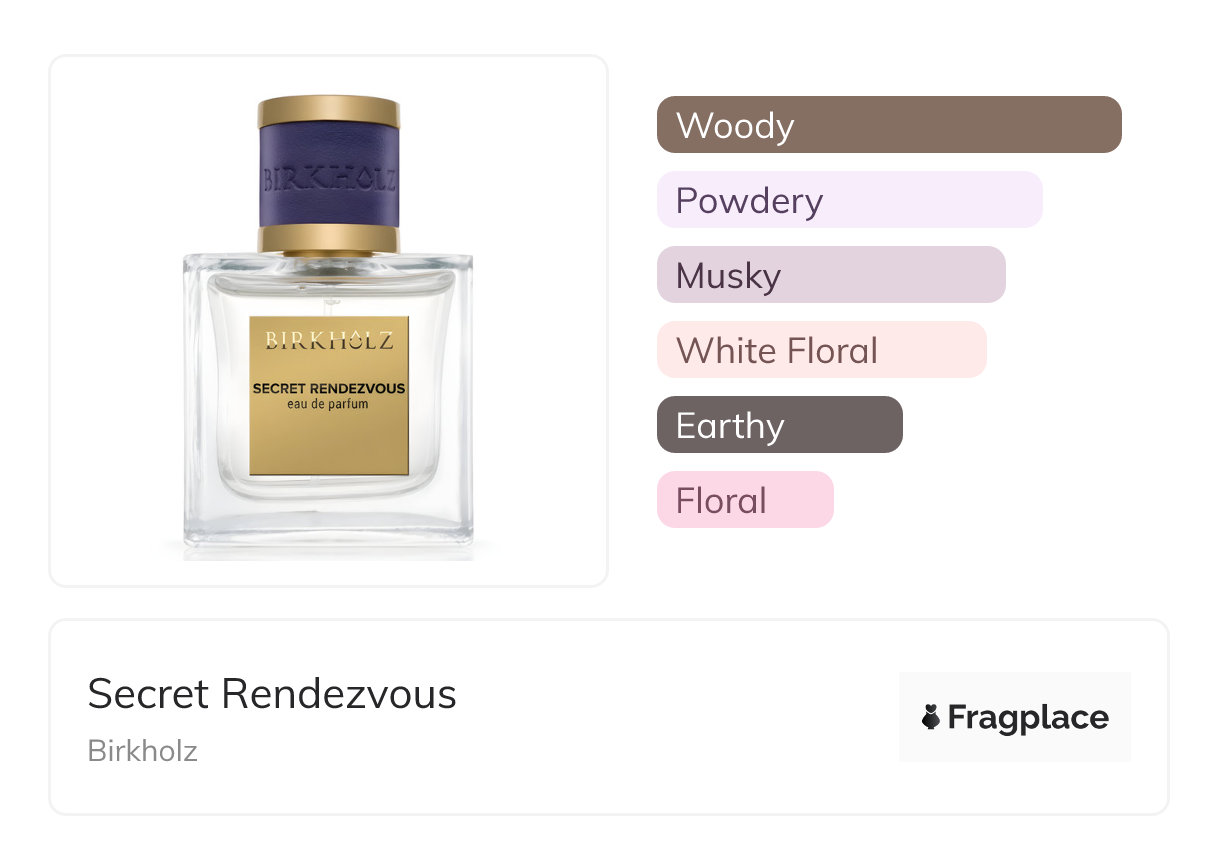This screenshot has height=864, width=1218.
Task: Click the 'eau de parfum' text on label
Action: [329, 404]
